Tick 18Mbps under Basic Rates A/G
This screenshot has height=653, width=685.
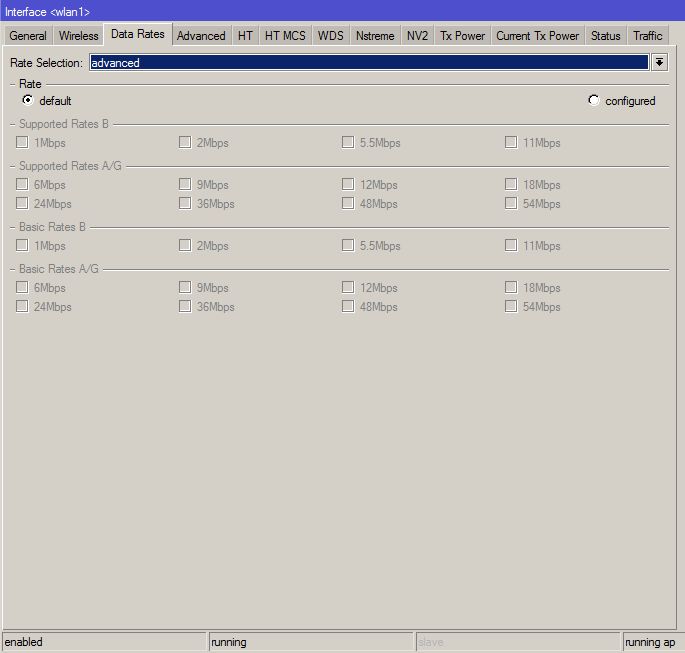point(511,287)
